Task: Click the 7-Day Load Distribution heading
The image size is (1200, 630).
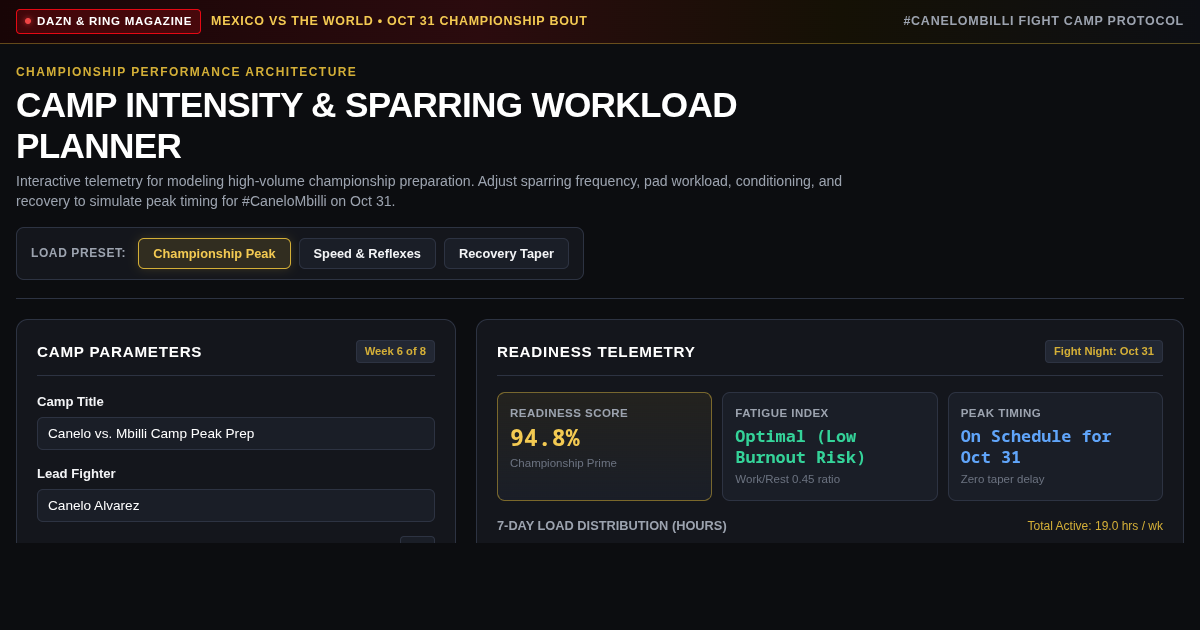Action: pyautogui.click(x=612, y=526)
